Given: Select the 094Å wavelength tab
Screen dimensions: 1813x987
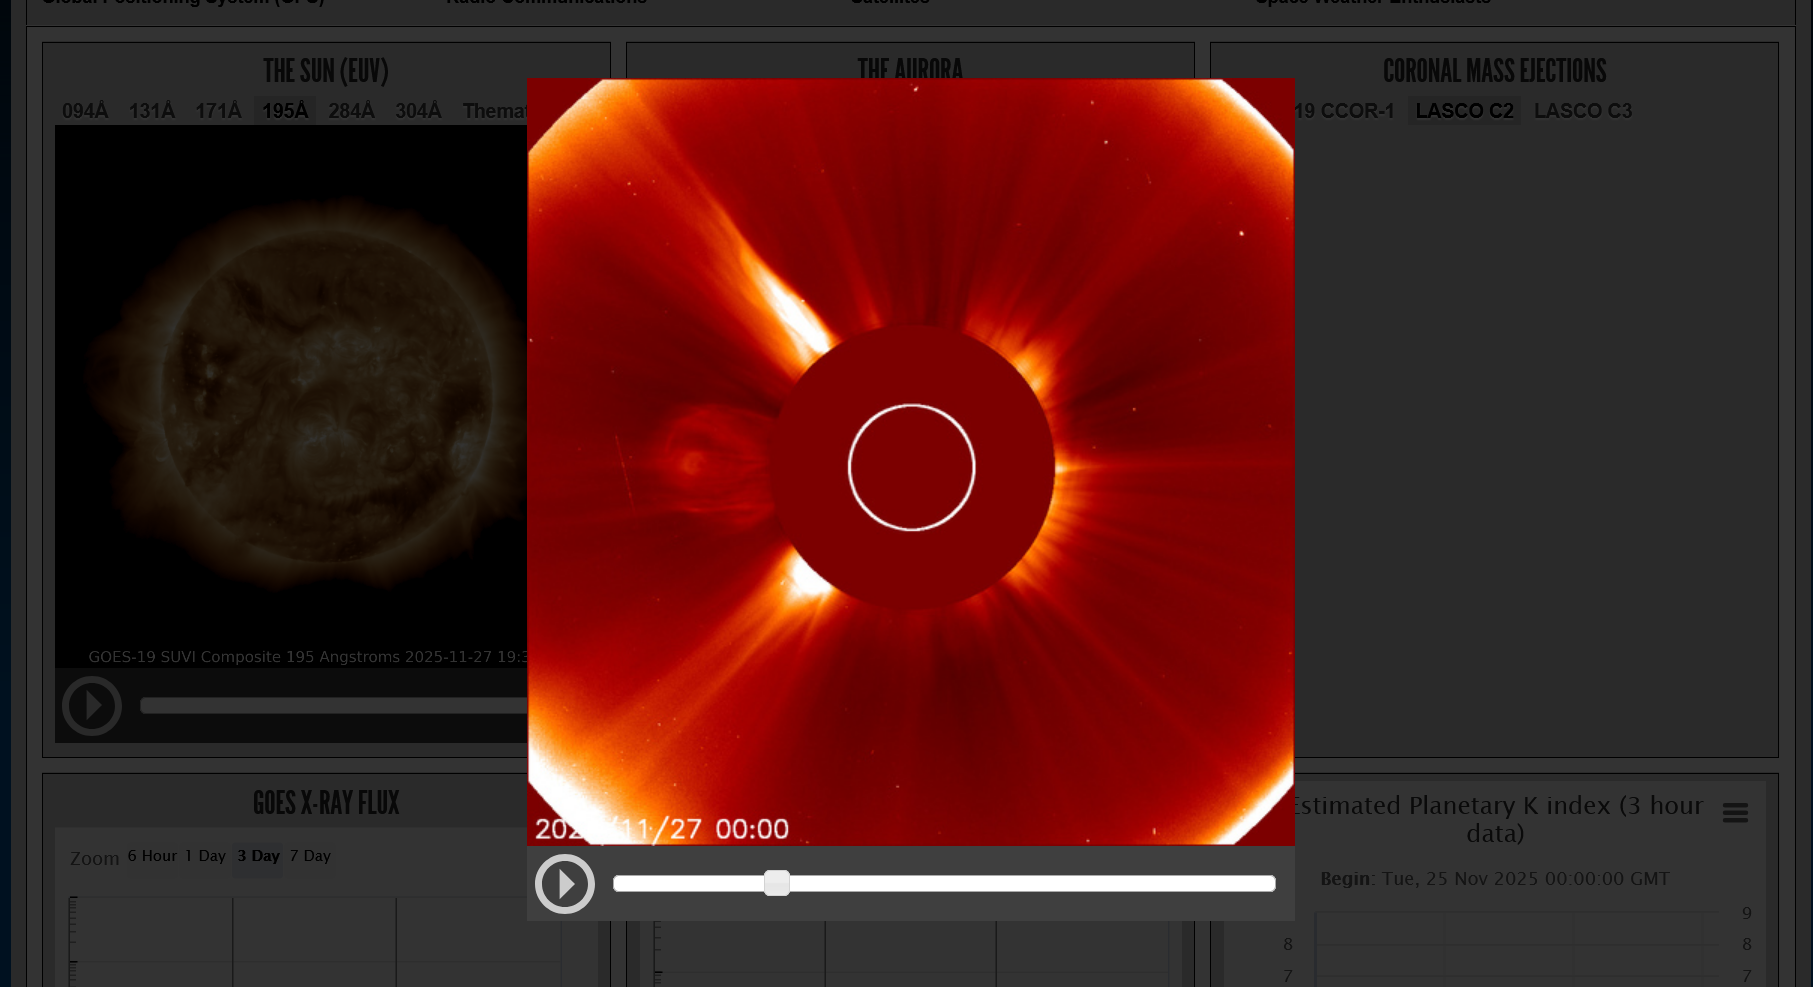Looking at the screenshot, I should click(x=85, y=111).
